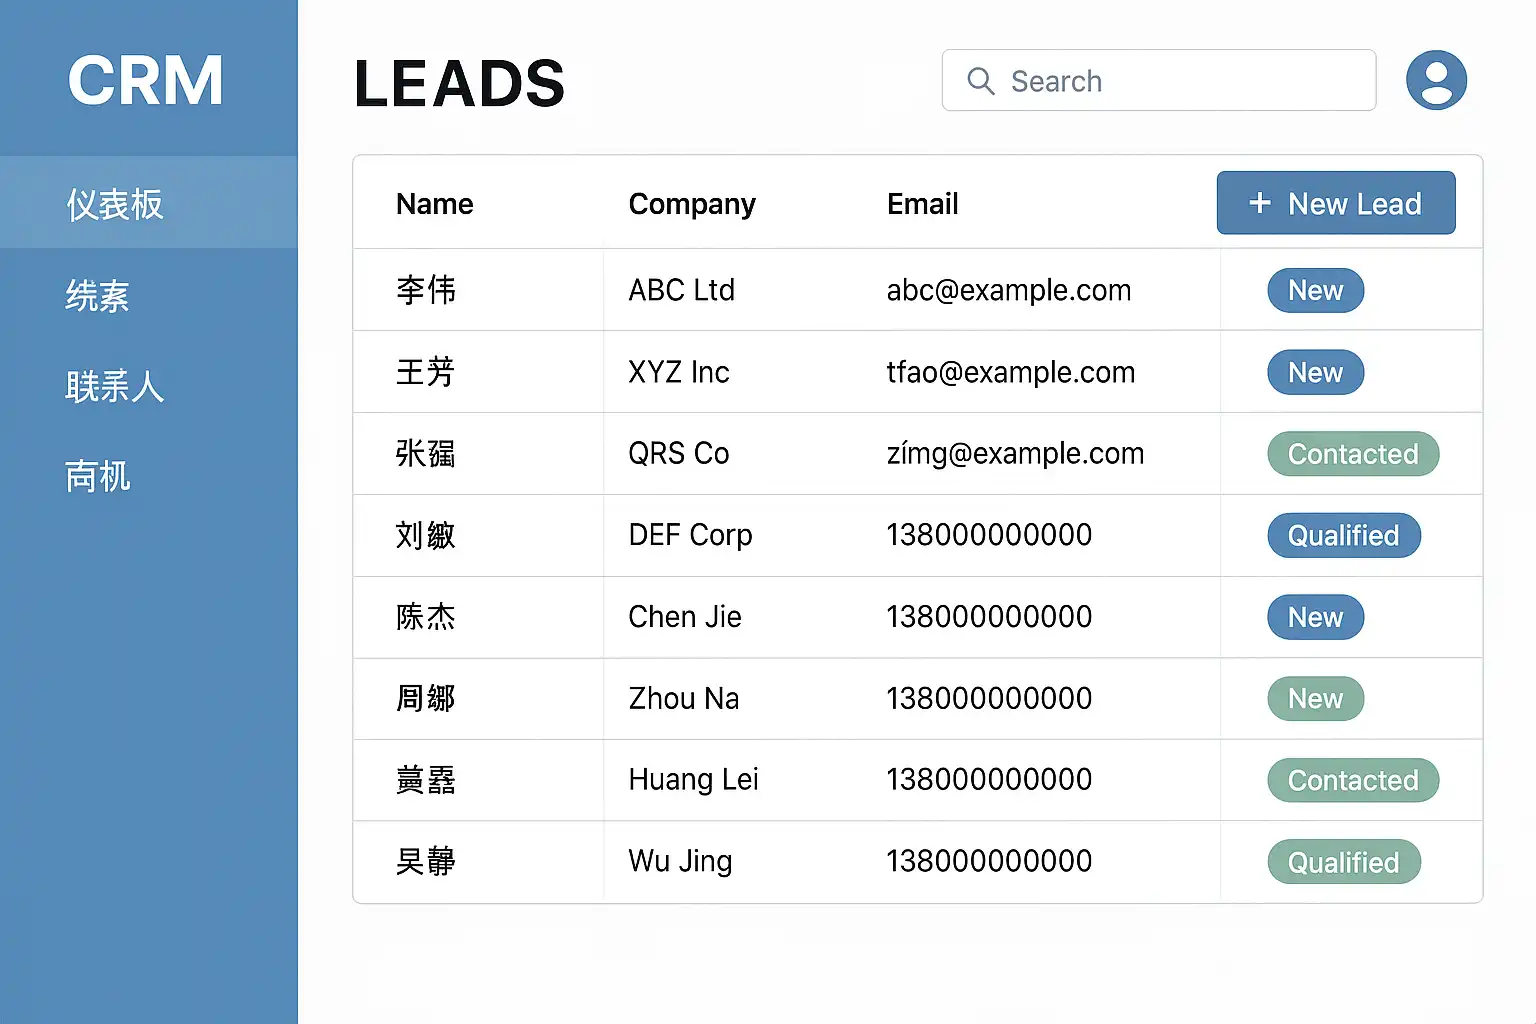Click phone number 138000000000 in Huang Lei row

click(x=989, y=780)
